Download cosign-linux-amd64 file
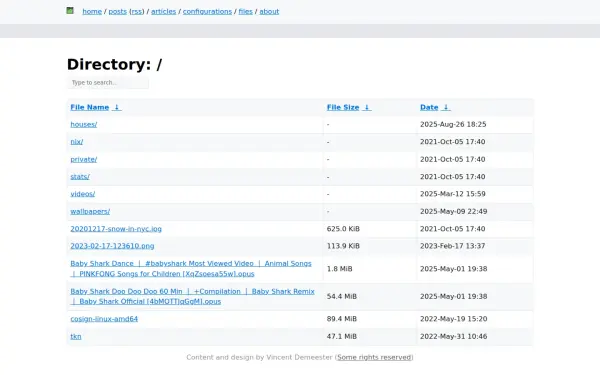This screenshot has height=375, width=600. pos(104,319)
